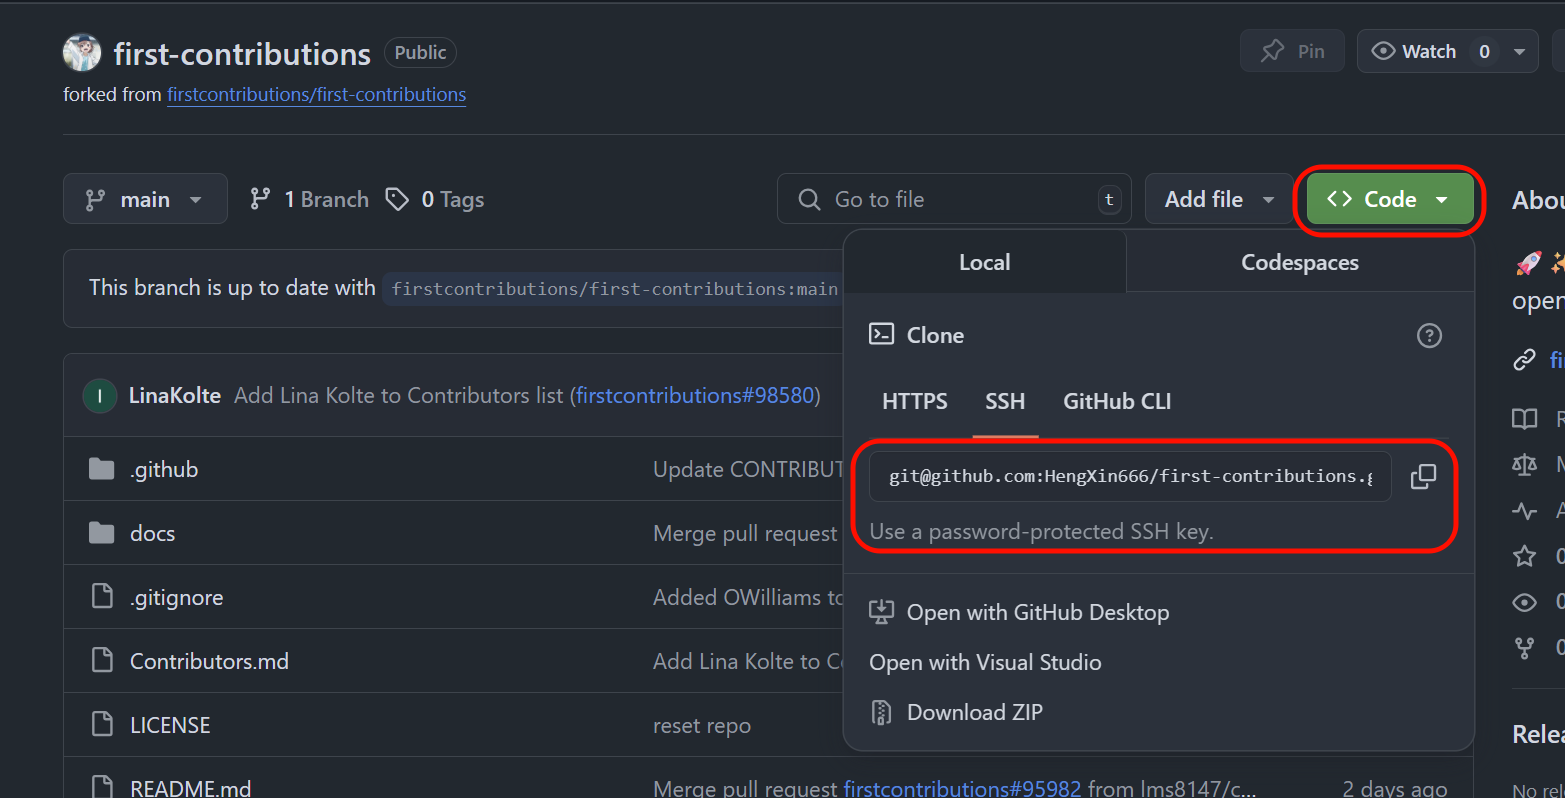1565x798 pixels.
Task: Click the tags icon showing 0 Tags
Action: click(398, 200)
